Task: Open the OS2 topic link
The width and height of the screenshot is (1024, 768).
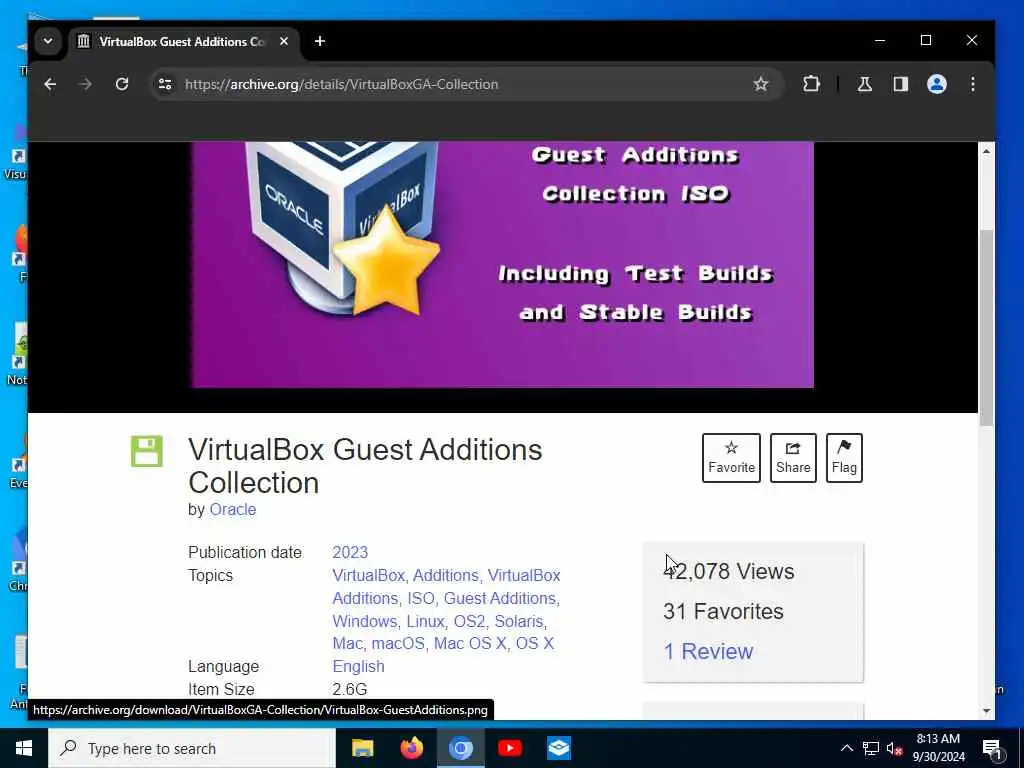Action: tap(470, 621)
